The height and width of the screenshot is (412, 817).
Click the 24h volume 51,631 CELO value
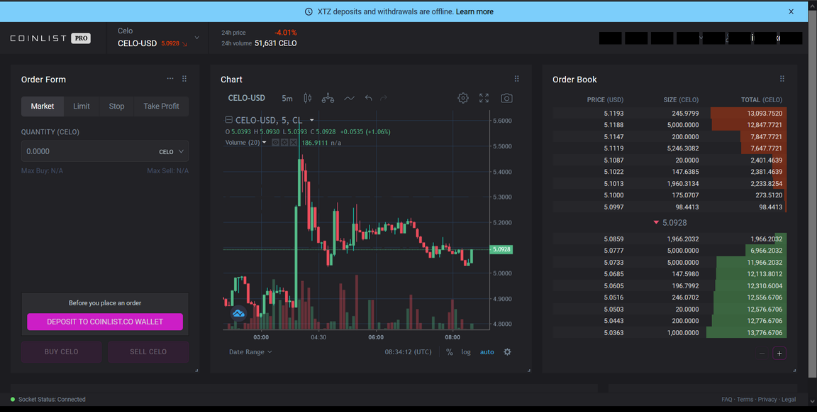276,43
